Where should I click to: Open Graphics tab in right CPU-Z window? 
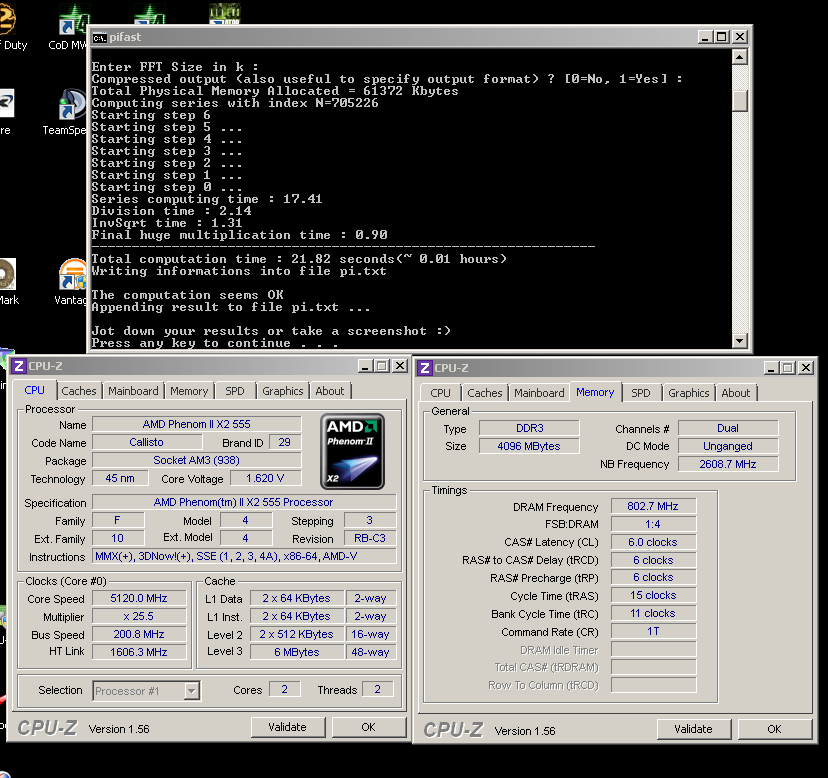[x=689, y=393]
